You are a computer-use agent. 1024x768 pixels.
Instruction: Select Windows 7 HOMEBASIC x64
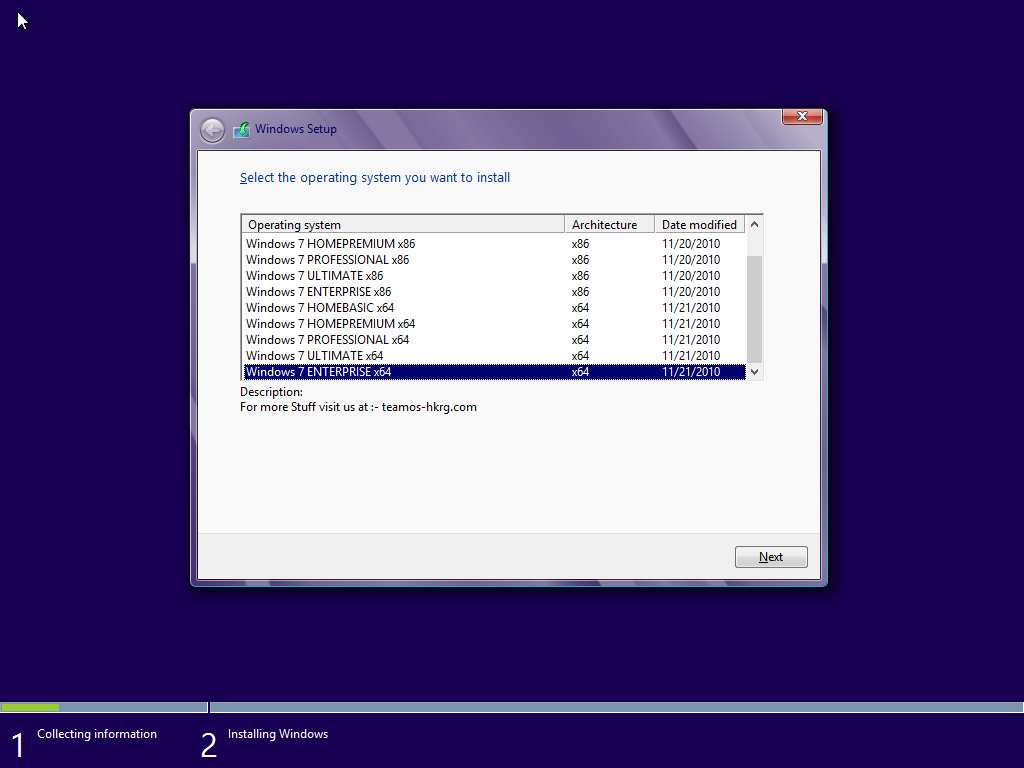pos(494,308)
